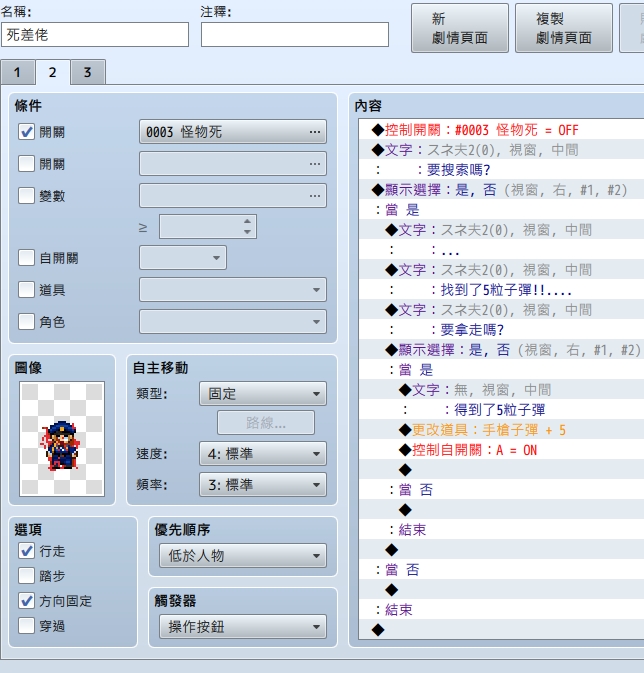The width and height of the screenshot is (644, 673).
Task: Select event page tab 2
Action: click(53, 72)
